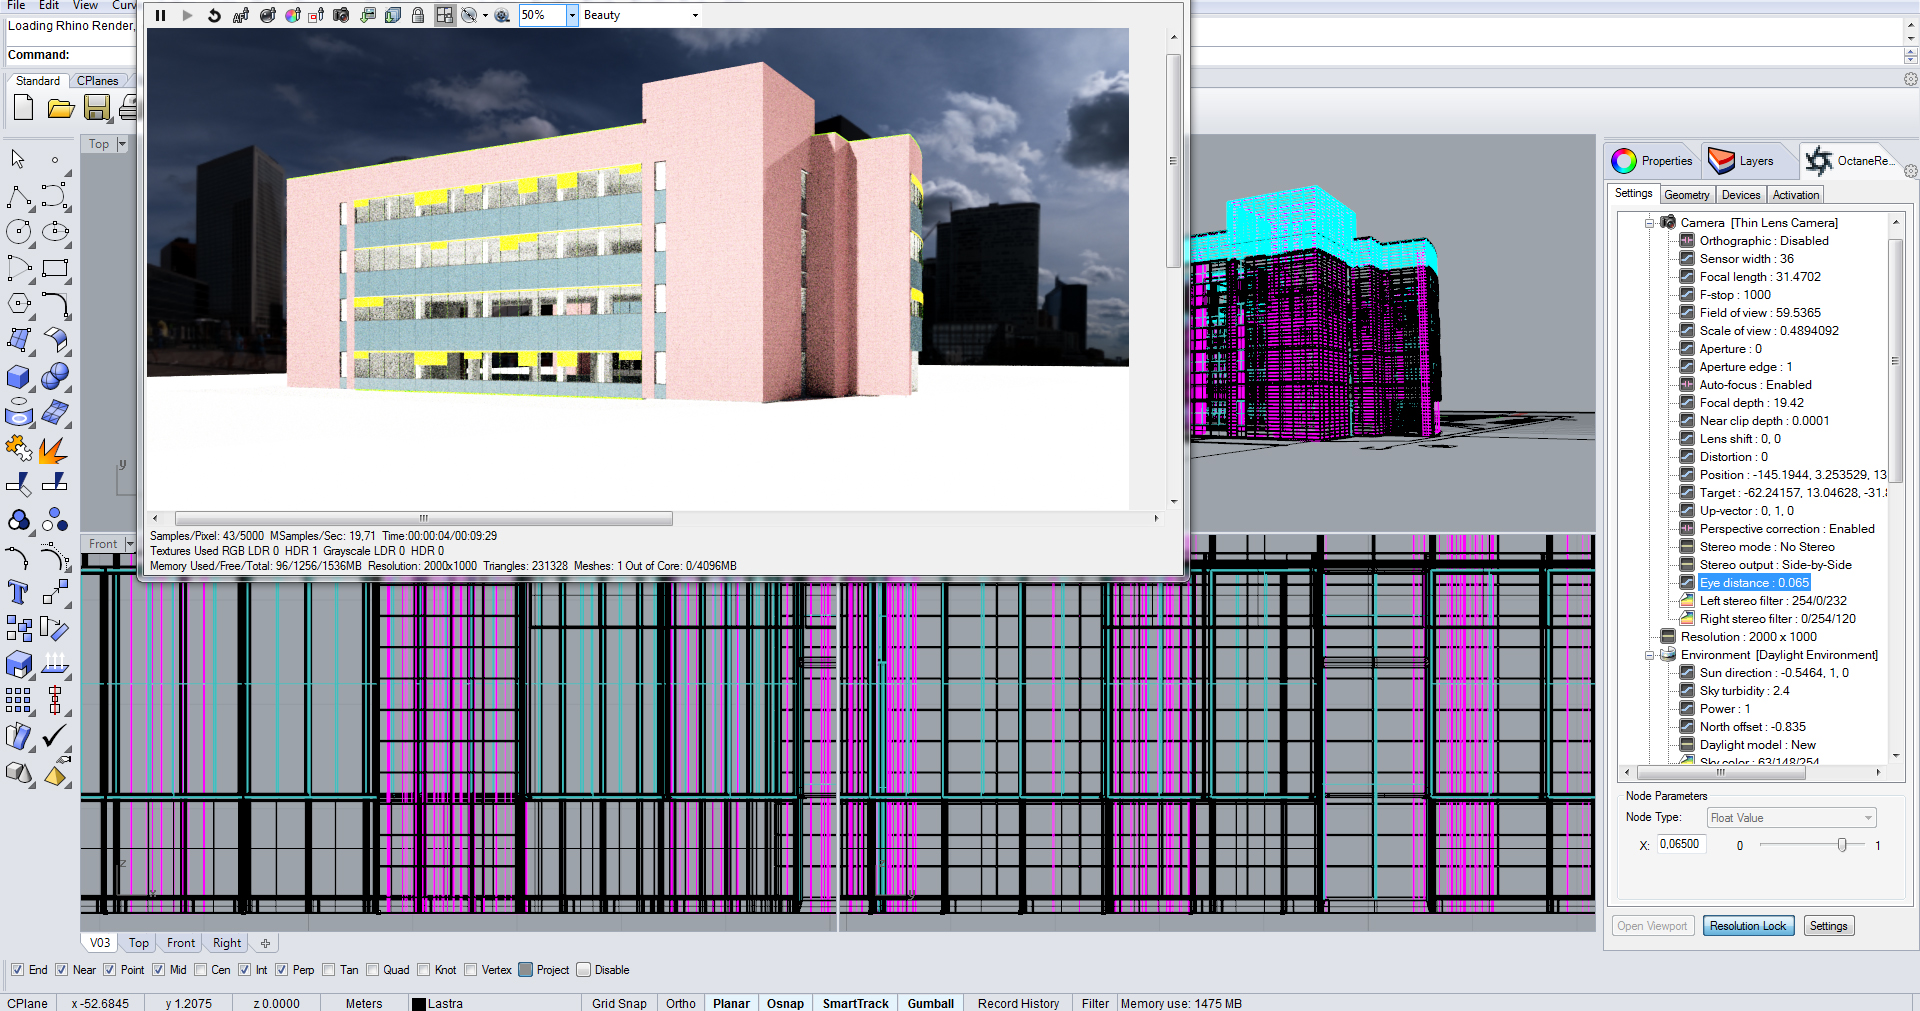Enable the Quad osnap checkbox
The height and width of the screenshot is (1011, 1920).
click(x=372, y=970)
